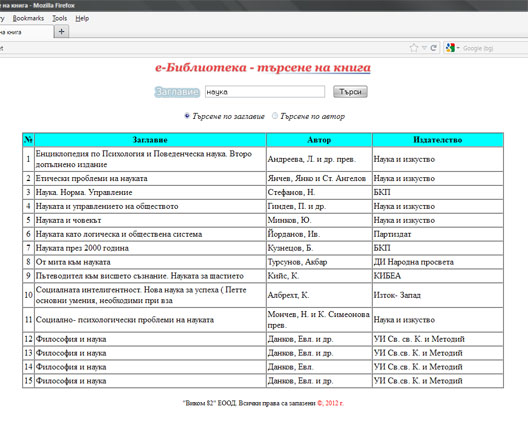Screen dimensions: 528x438
Task: Click the № column header
Action: 28,140
